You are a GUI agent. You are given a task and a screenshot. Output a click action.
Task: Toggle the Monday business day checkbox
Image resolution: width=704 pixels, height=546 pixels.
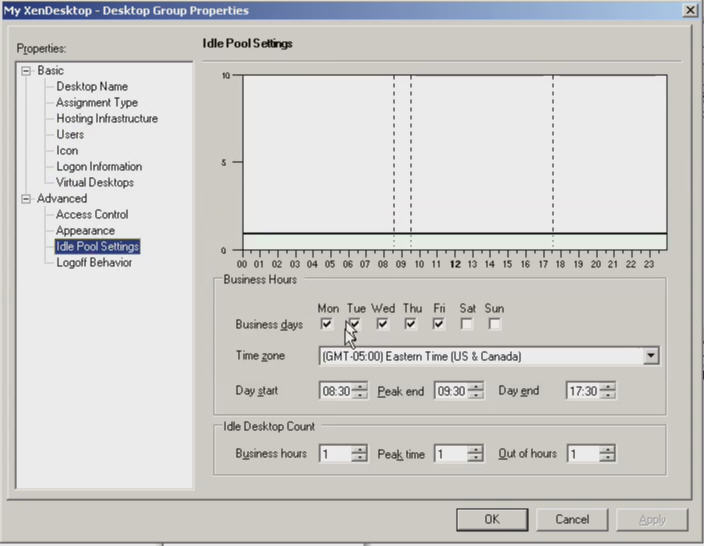pyautogui.click(x=327, y=324)
